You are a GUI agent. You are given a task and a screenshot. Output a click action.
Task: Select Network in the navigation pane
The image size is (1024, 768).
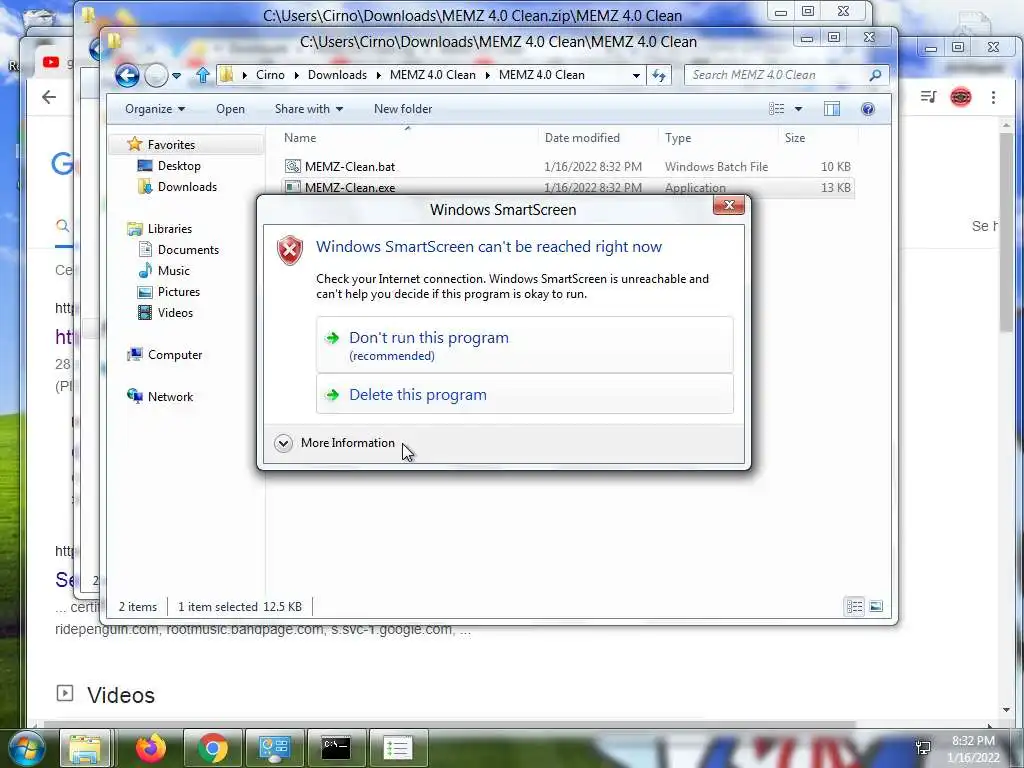click(x=170, y=396)
